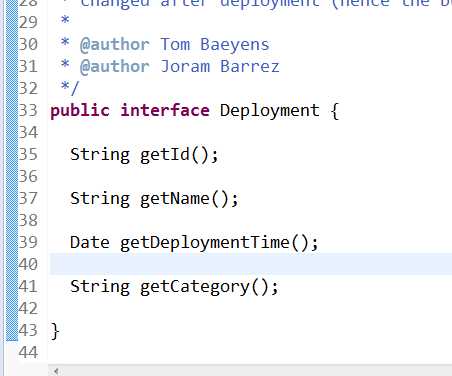Click line number 44 in the gutter
Image resolution: width=452 pixels, height=376 pixels.
tap(28, 352)
